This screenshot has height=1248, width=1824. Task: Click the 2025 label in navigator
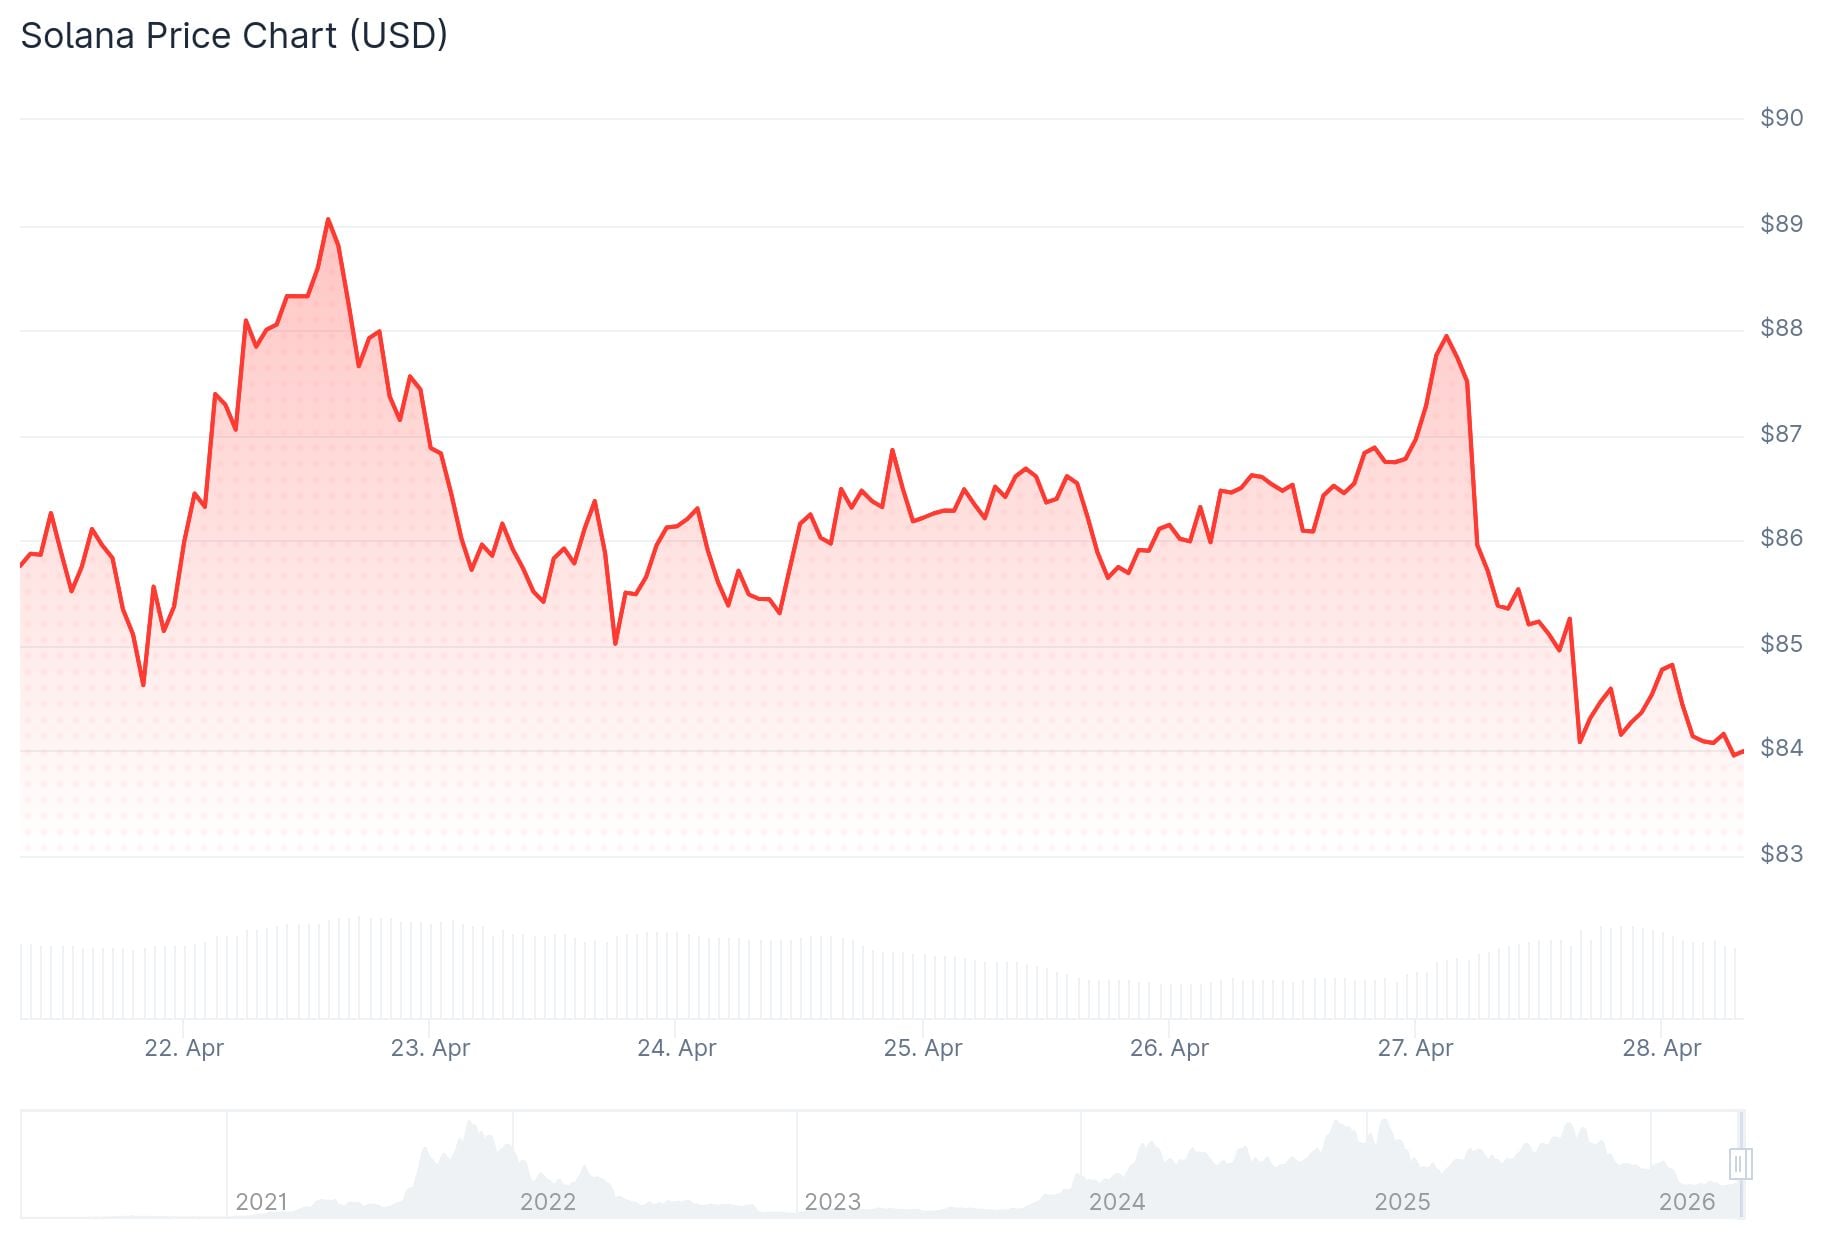[1402, 1202]
